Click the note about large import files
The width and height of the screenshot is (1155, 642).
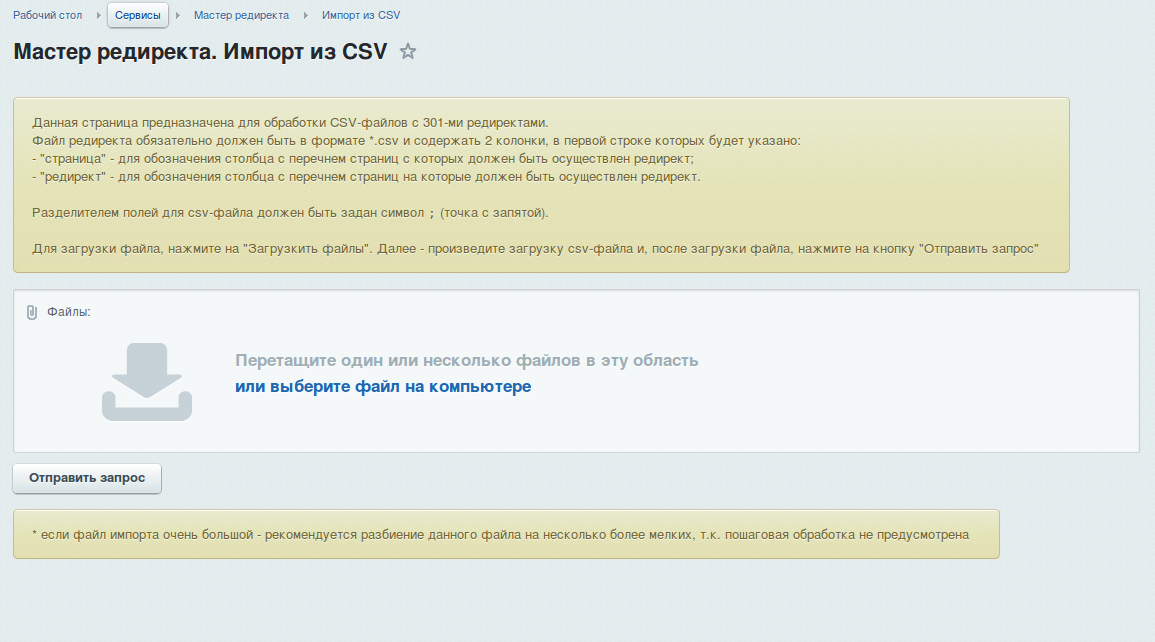pos(500,535)
